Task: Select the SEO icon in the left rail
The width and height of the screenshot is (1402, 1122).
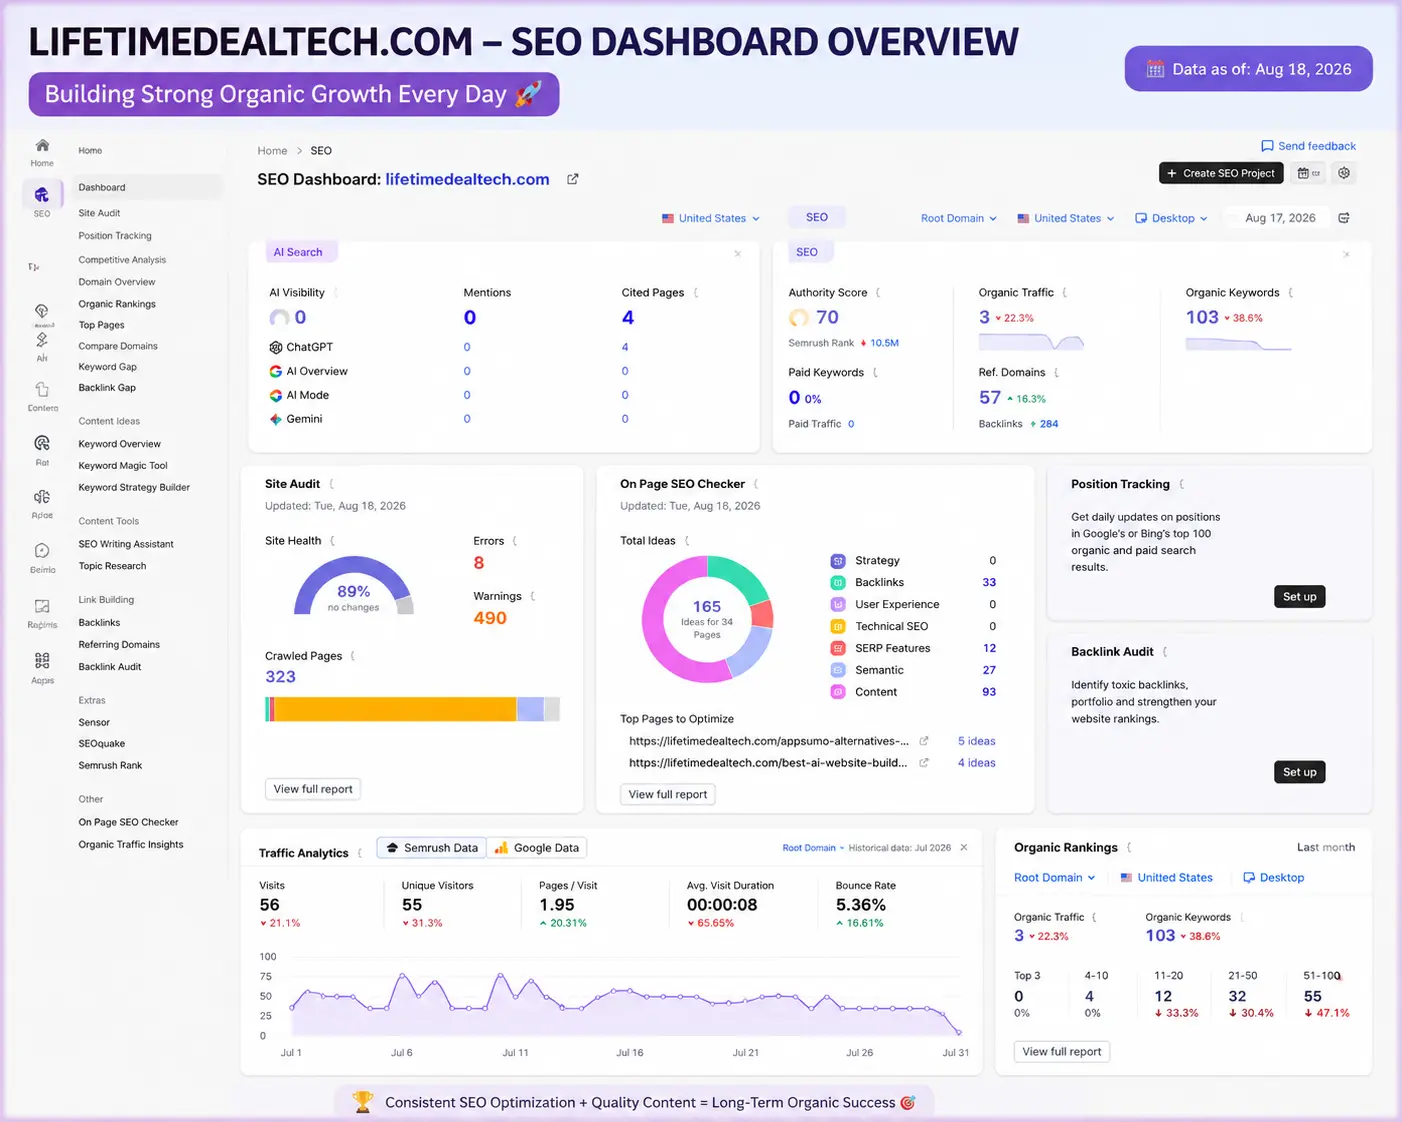Action: pos(42,195)
